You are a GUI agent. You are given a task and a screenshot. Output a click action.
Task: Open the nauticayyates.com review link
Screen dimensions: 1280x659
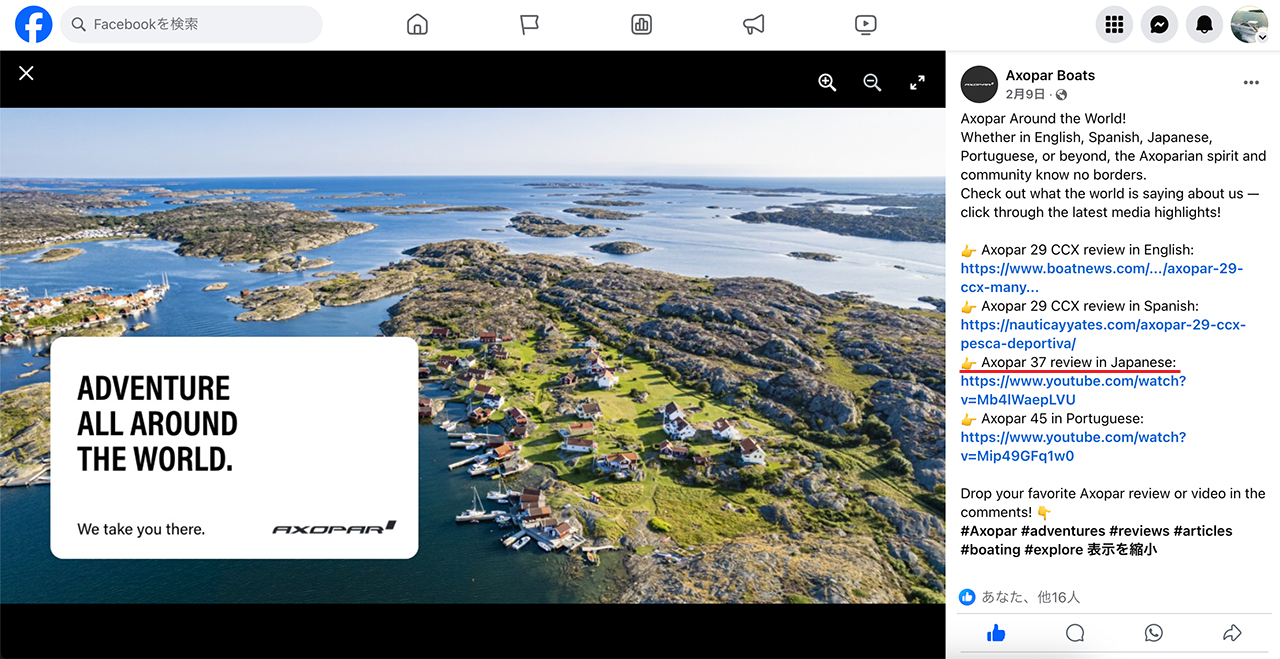click(x=1103, y=334)
